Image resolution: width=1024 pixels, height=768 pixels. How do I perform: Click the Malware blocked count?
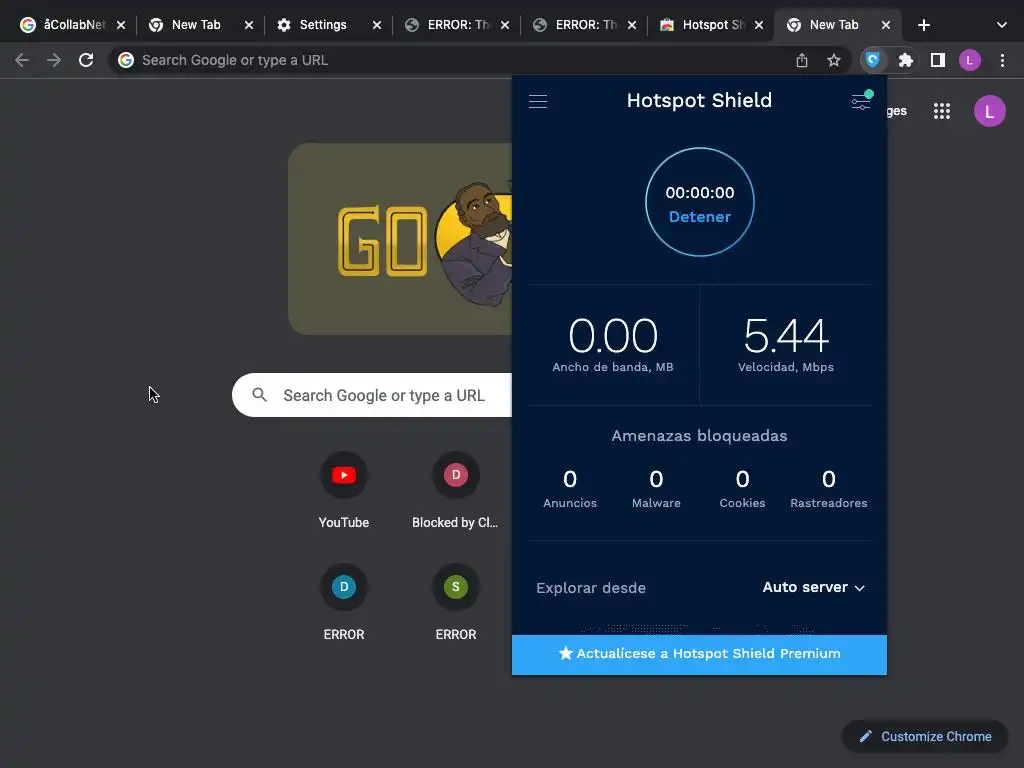click(656, 479)
